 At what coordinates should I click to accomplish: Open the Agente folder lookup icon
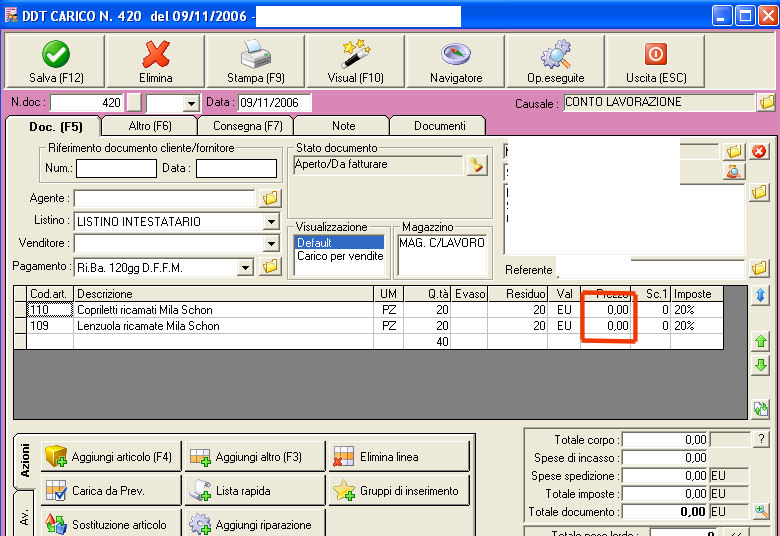[x=270, y=198]
